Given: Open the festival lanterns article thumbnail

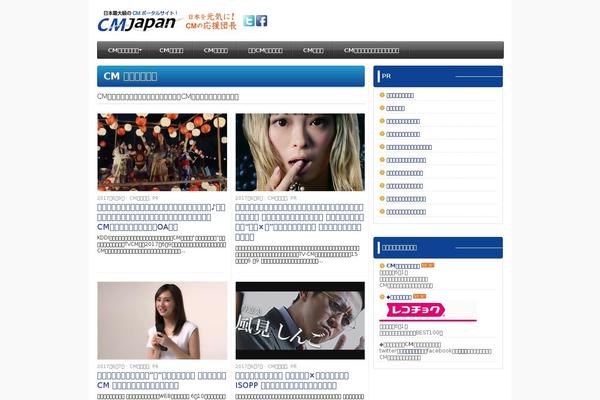Looking at the screenshot, I should pos(162,152).
